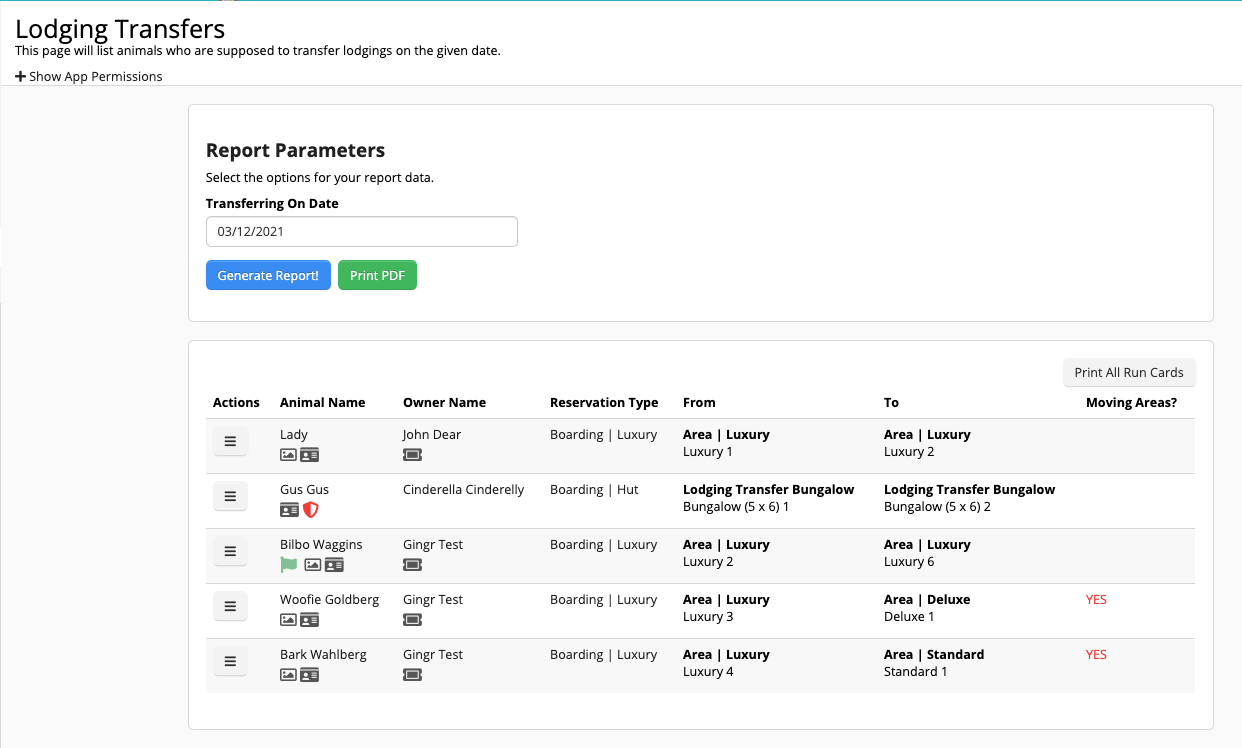Click the green flag icon under Bilbo Waggins
The image size is (1242, 748).
coord(289,564)
